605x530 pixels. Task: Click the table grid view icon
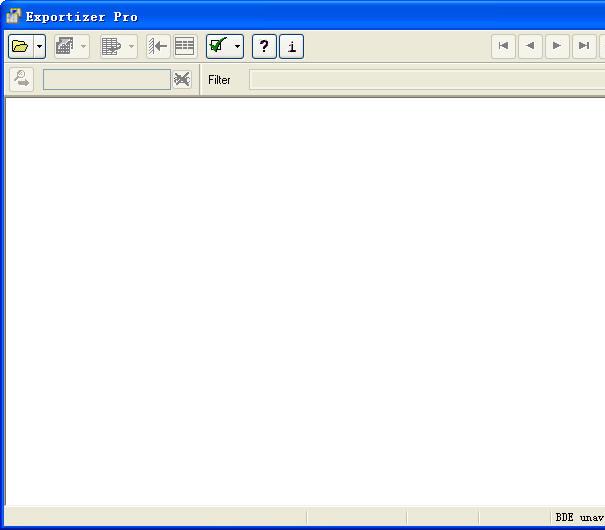click(185, 46)
